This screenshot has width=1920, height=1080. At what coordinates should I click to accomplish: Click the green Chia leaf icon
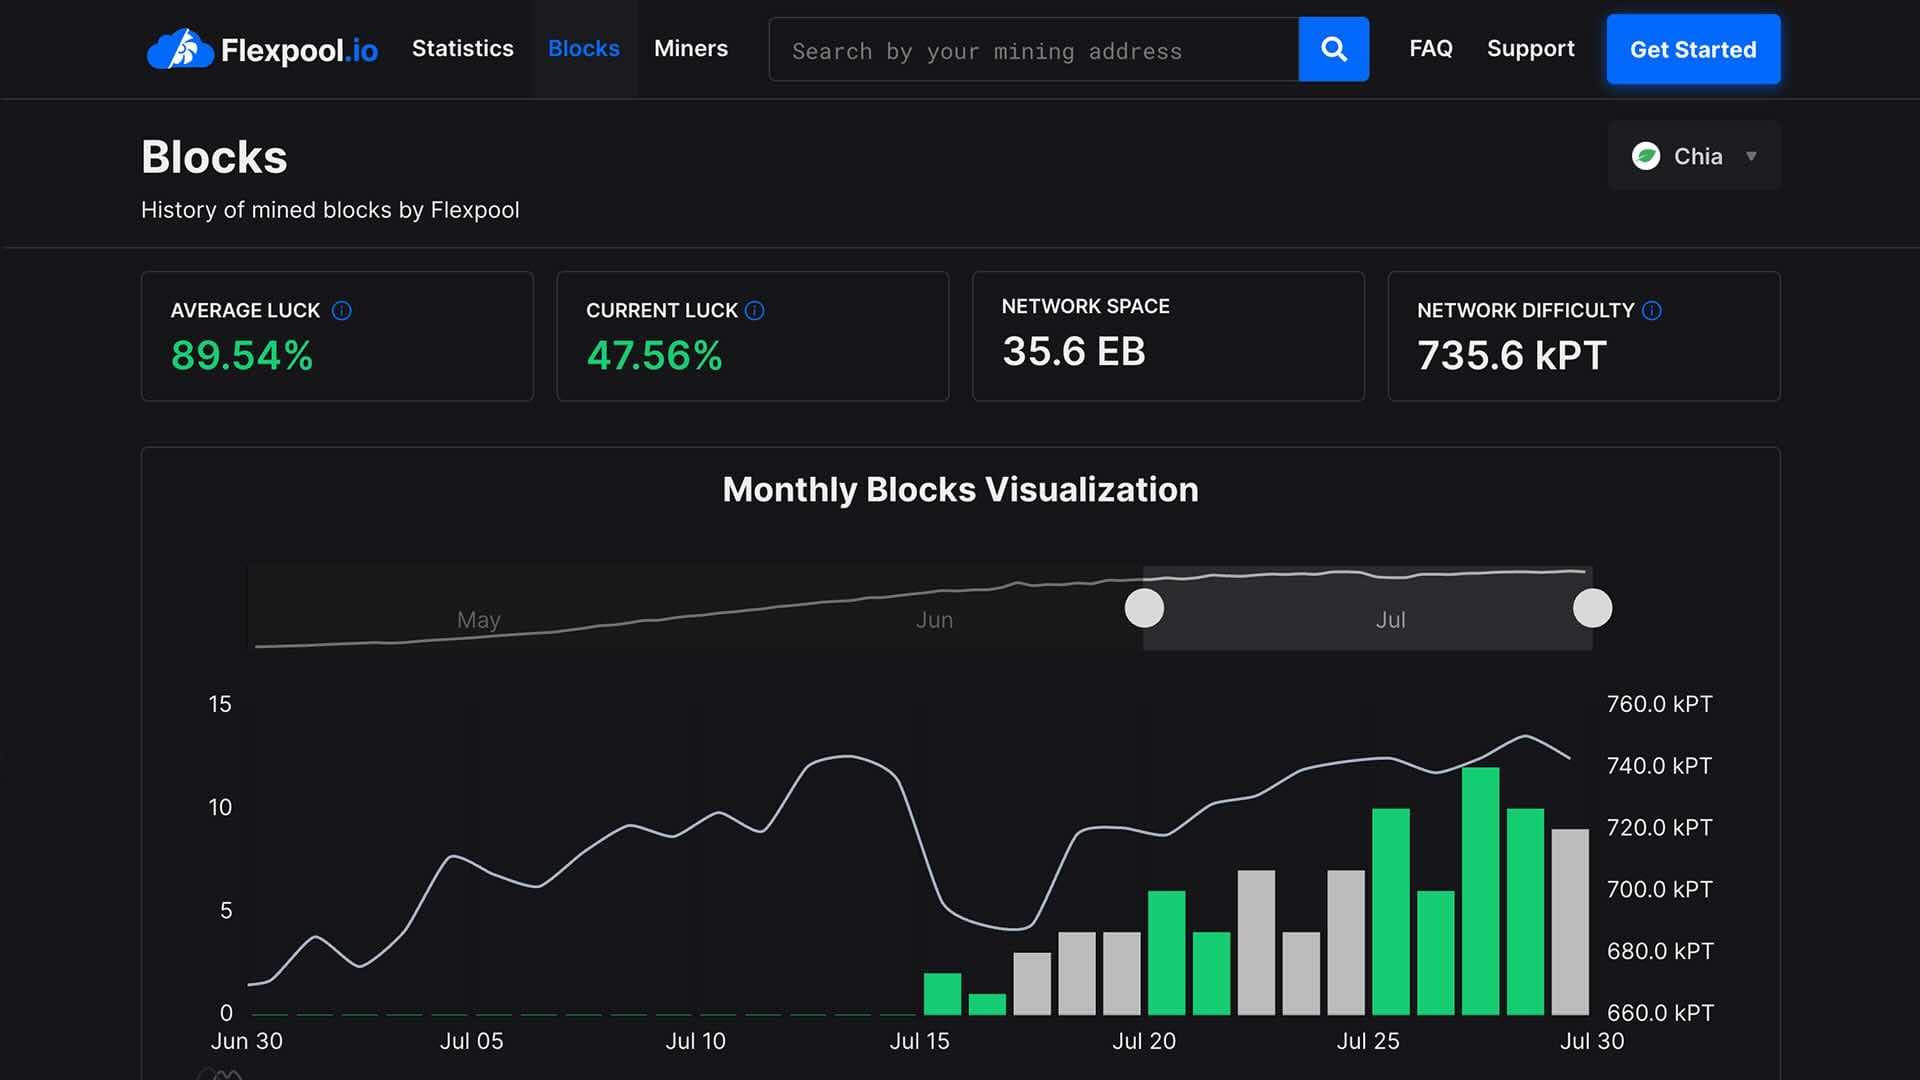[1645, 156]
